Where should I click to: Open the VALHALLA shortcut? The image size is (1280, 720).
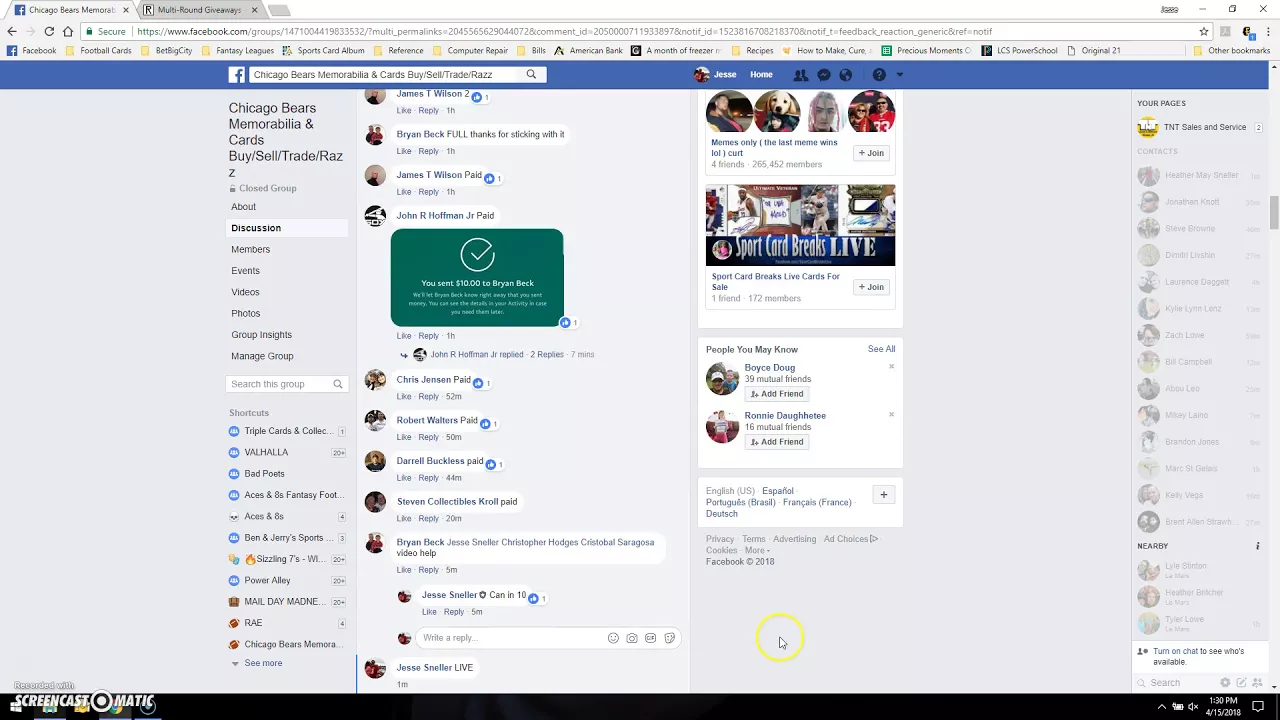[266, 452]
